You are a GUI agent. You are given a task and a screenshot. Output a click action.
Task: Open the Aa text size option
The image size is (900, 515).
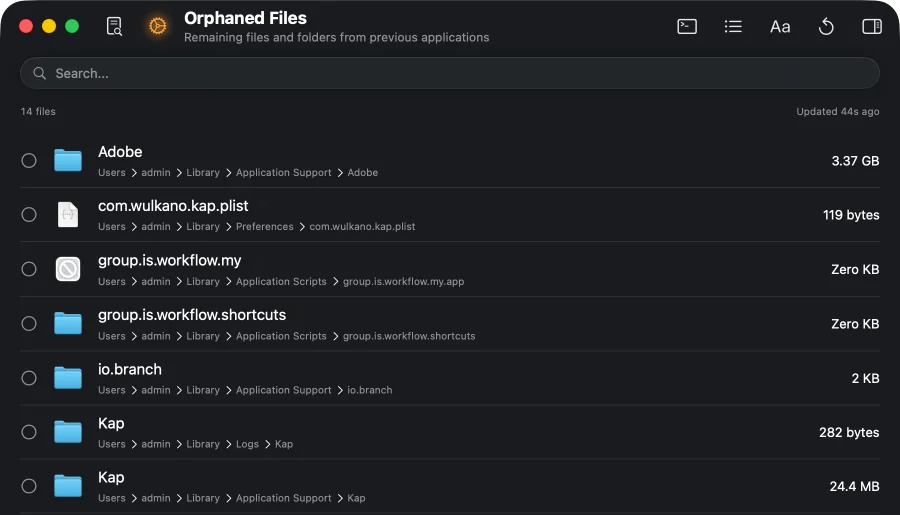(x=780, y=26)
